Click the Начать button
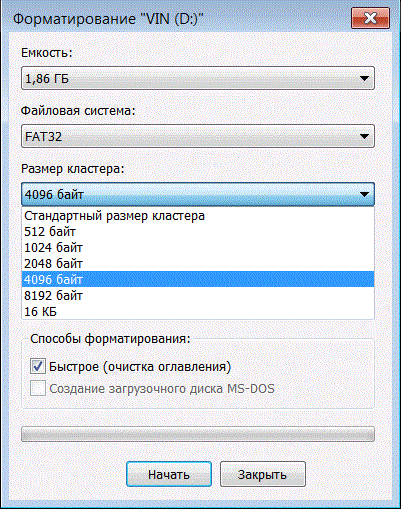 point(169,474)
